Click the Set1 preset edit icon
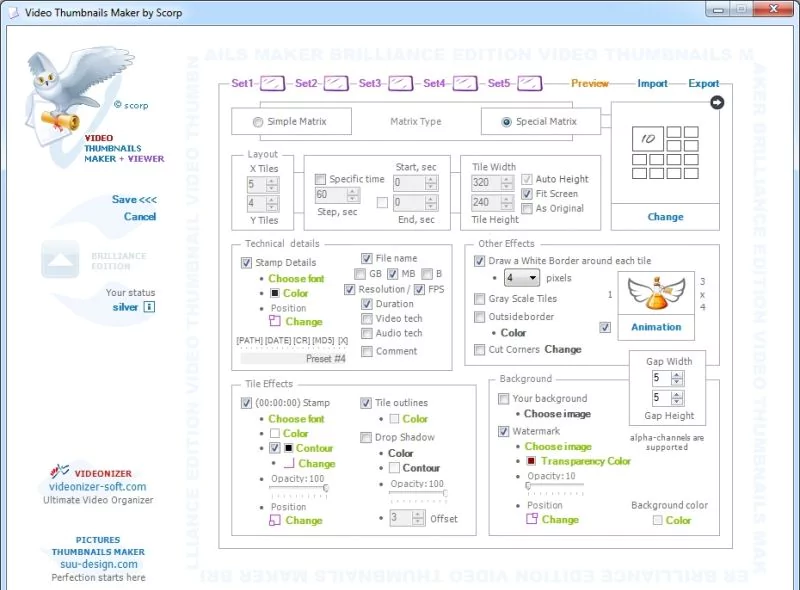 tap(274, 84)
